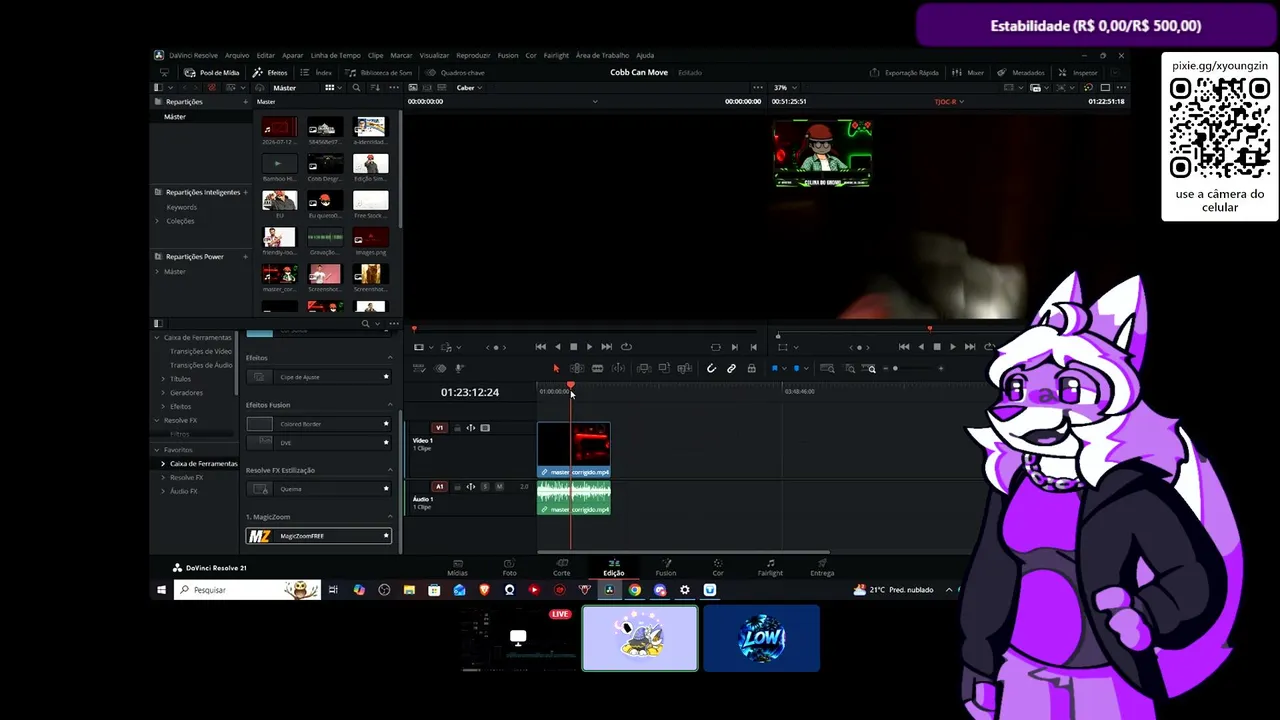Search the media pool with magnifier icon
Viewport: 1280px width, 720px height.
[356, 88]
